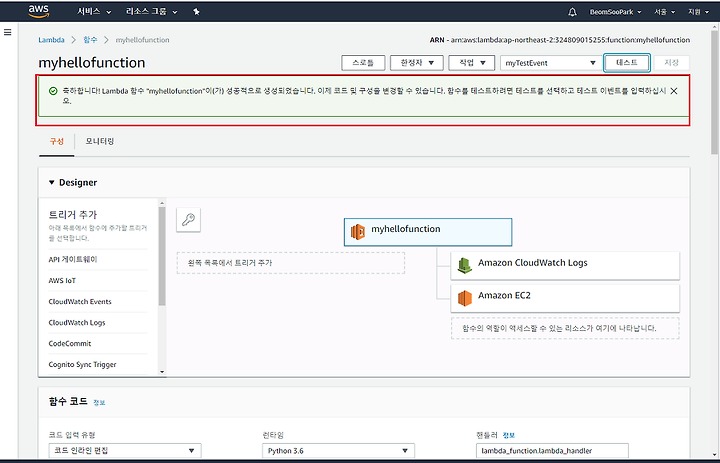
Task: Open 정보 link next to 핸들러
Action: 509,435
